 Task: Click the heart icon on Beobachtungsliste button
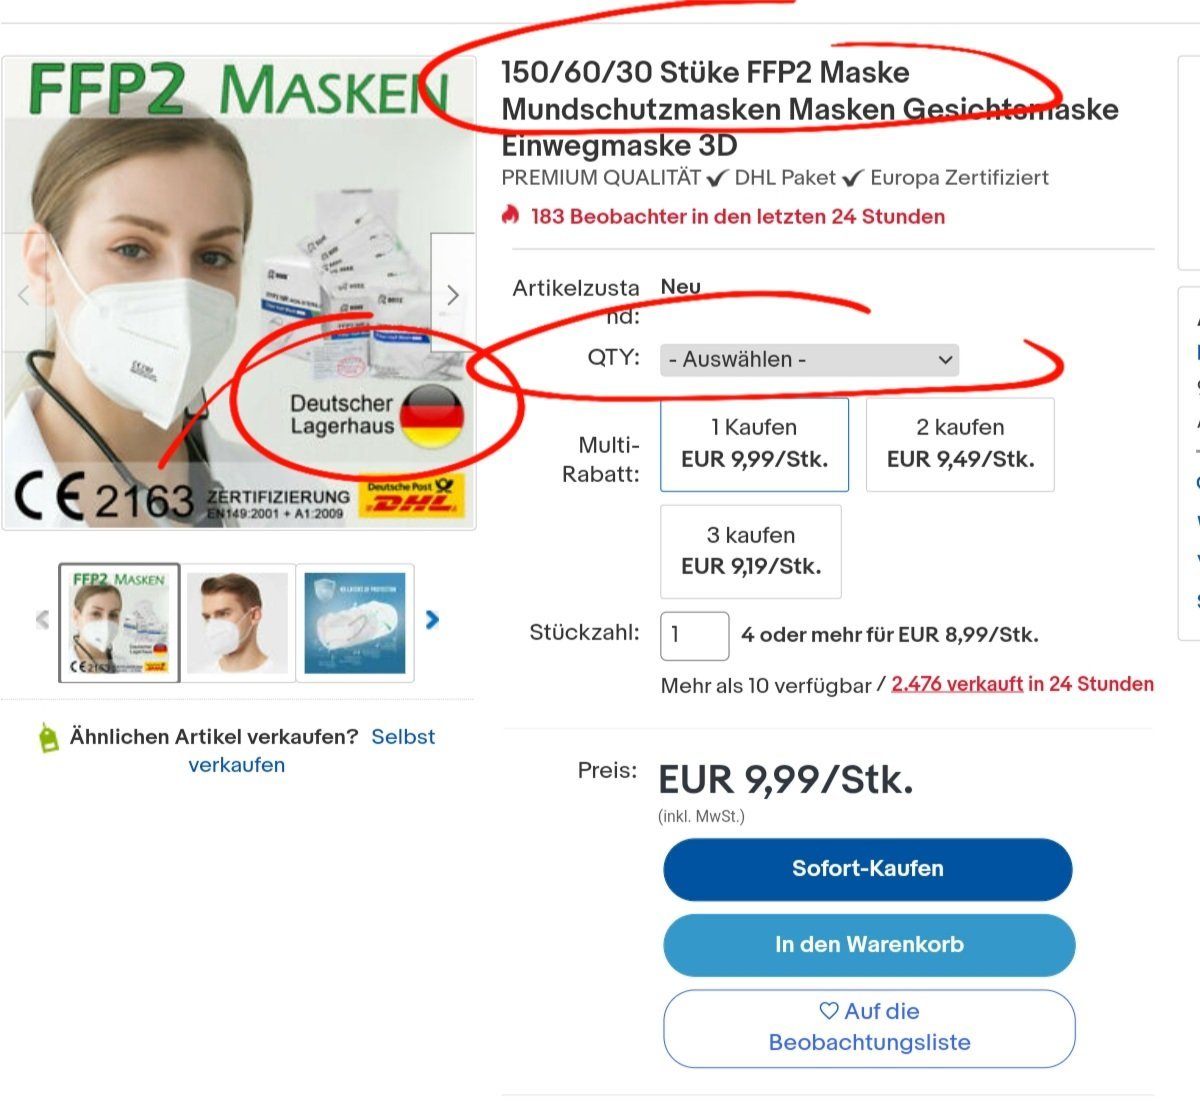coord(829,1011)
